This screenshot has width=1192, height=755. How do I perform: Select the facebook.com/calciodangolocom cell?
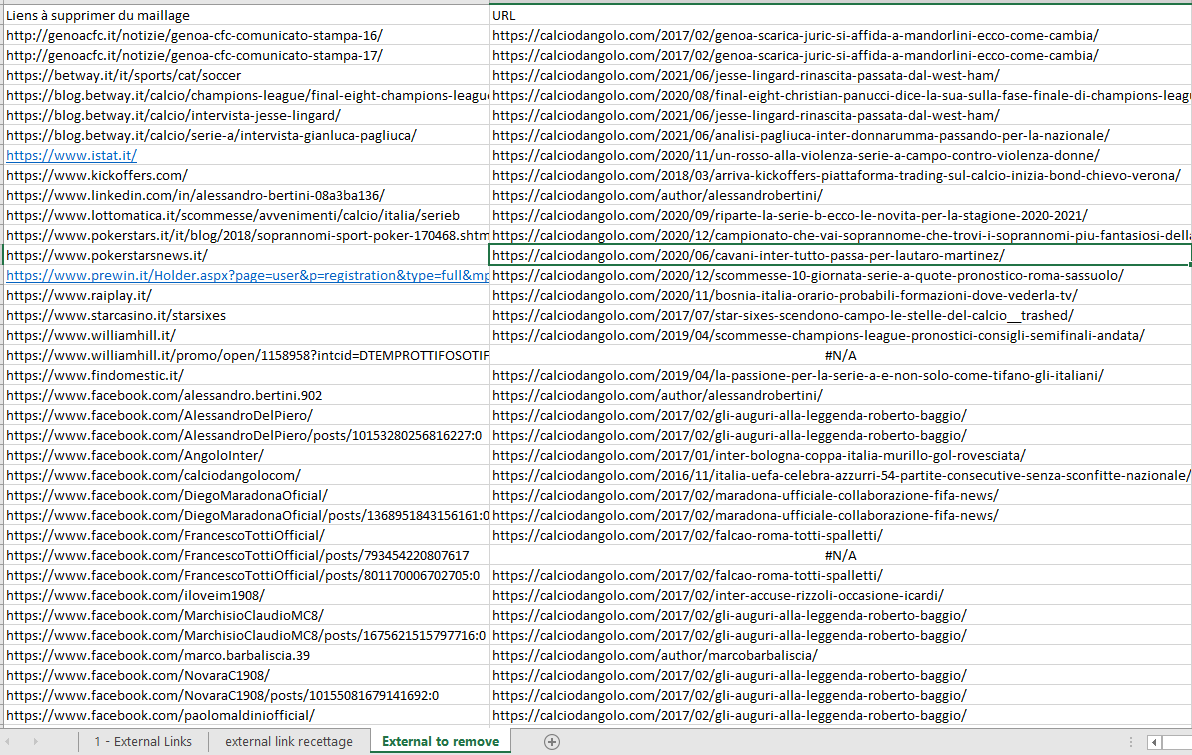point(153,475)
